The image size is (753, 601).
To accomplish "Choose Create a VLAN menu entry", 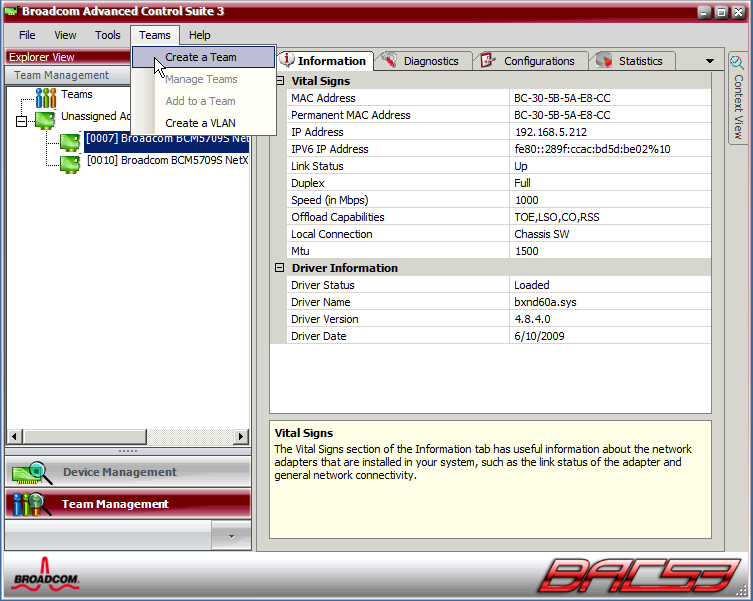I will [204, 123].
